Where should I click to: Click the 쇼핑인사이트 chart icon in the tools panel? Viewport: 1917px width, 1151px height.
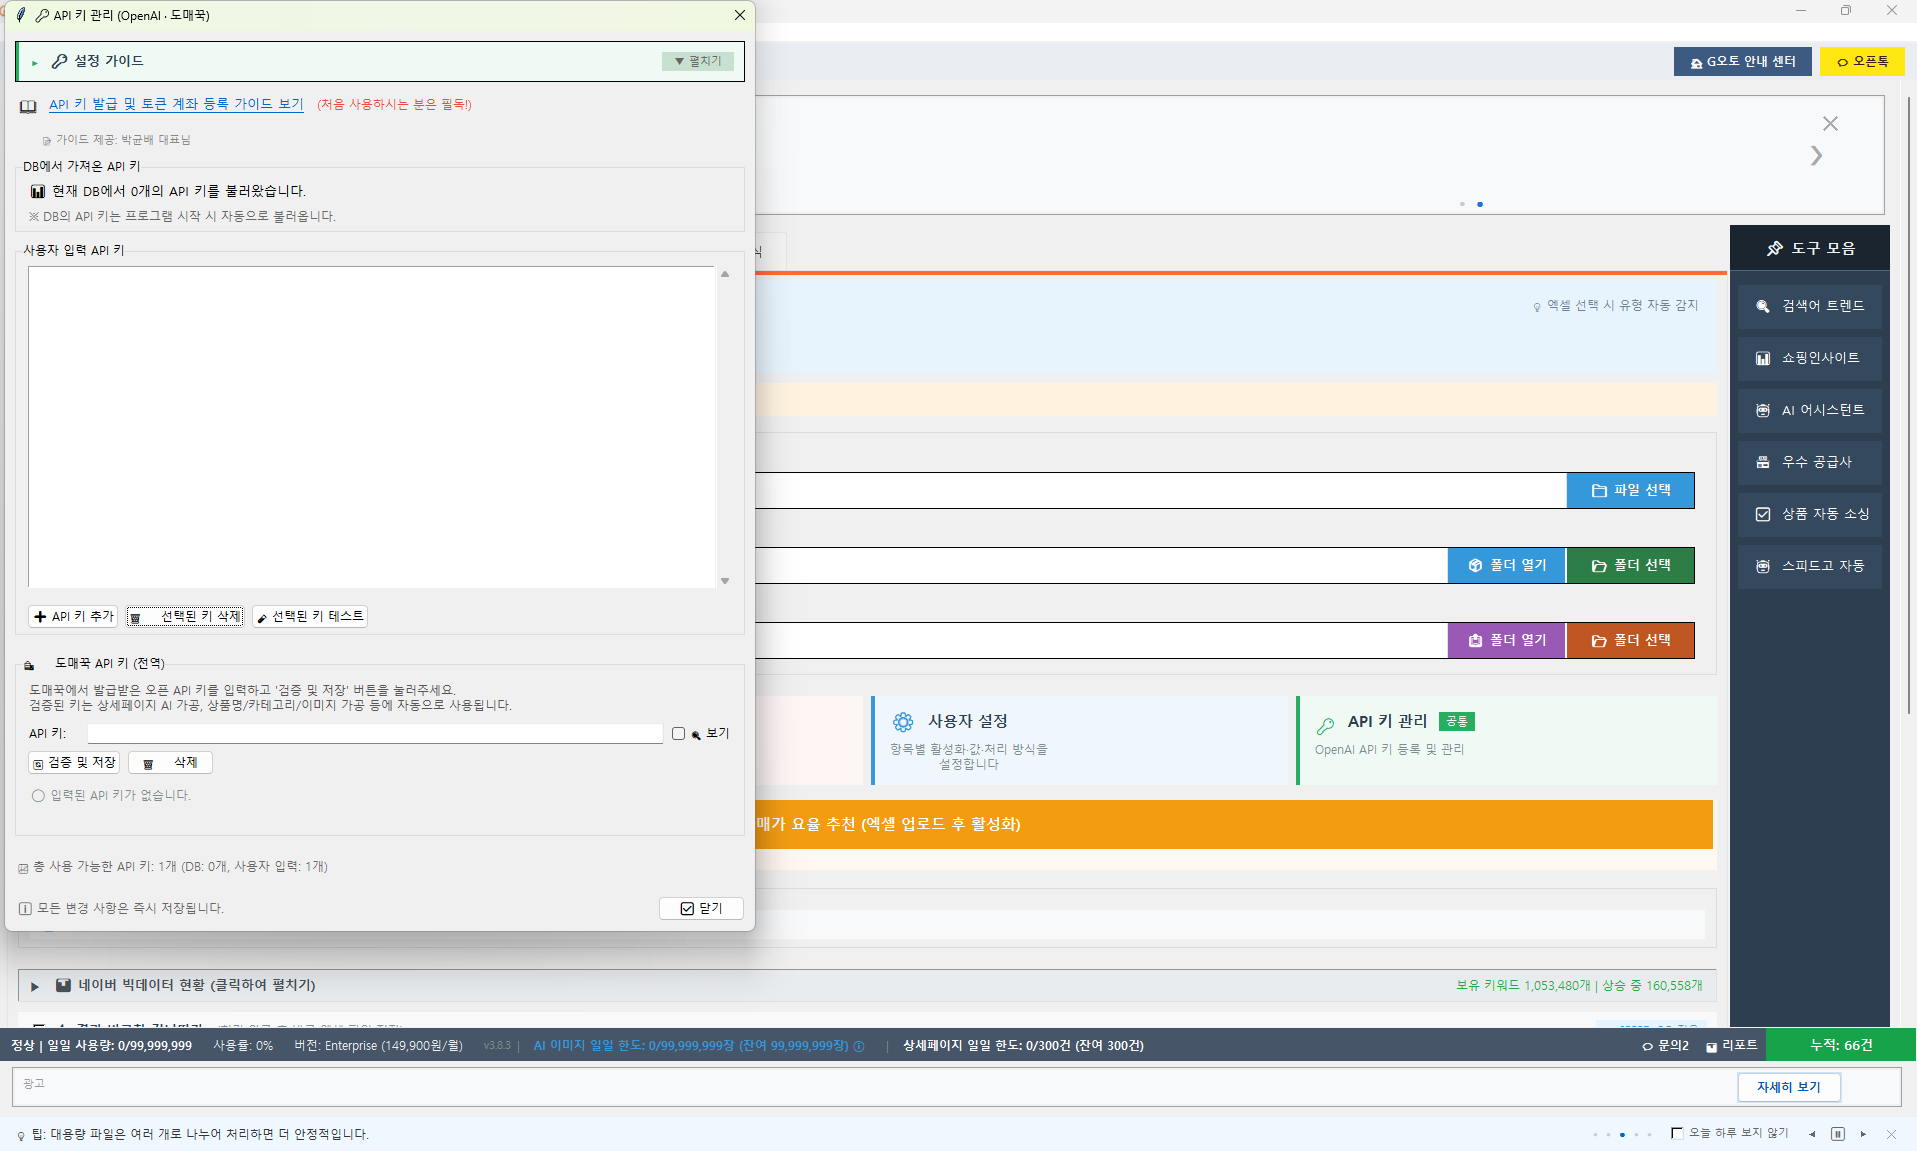coord(1763,358)
